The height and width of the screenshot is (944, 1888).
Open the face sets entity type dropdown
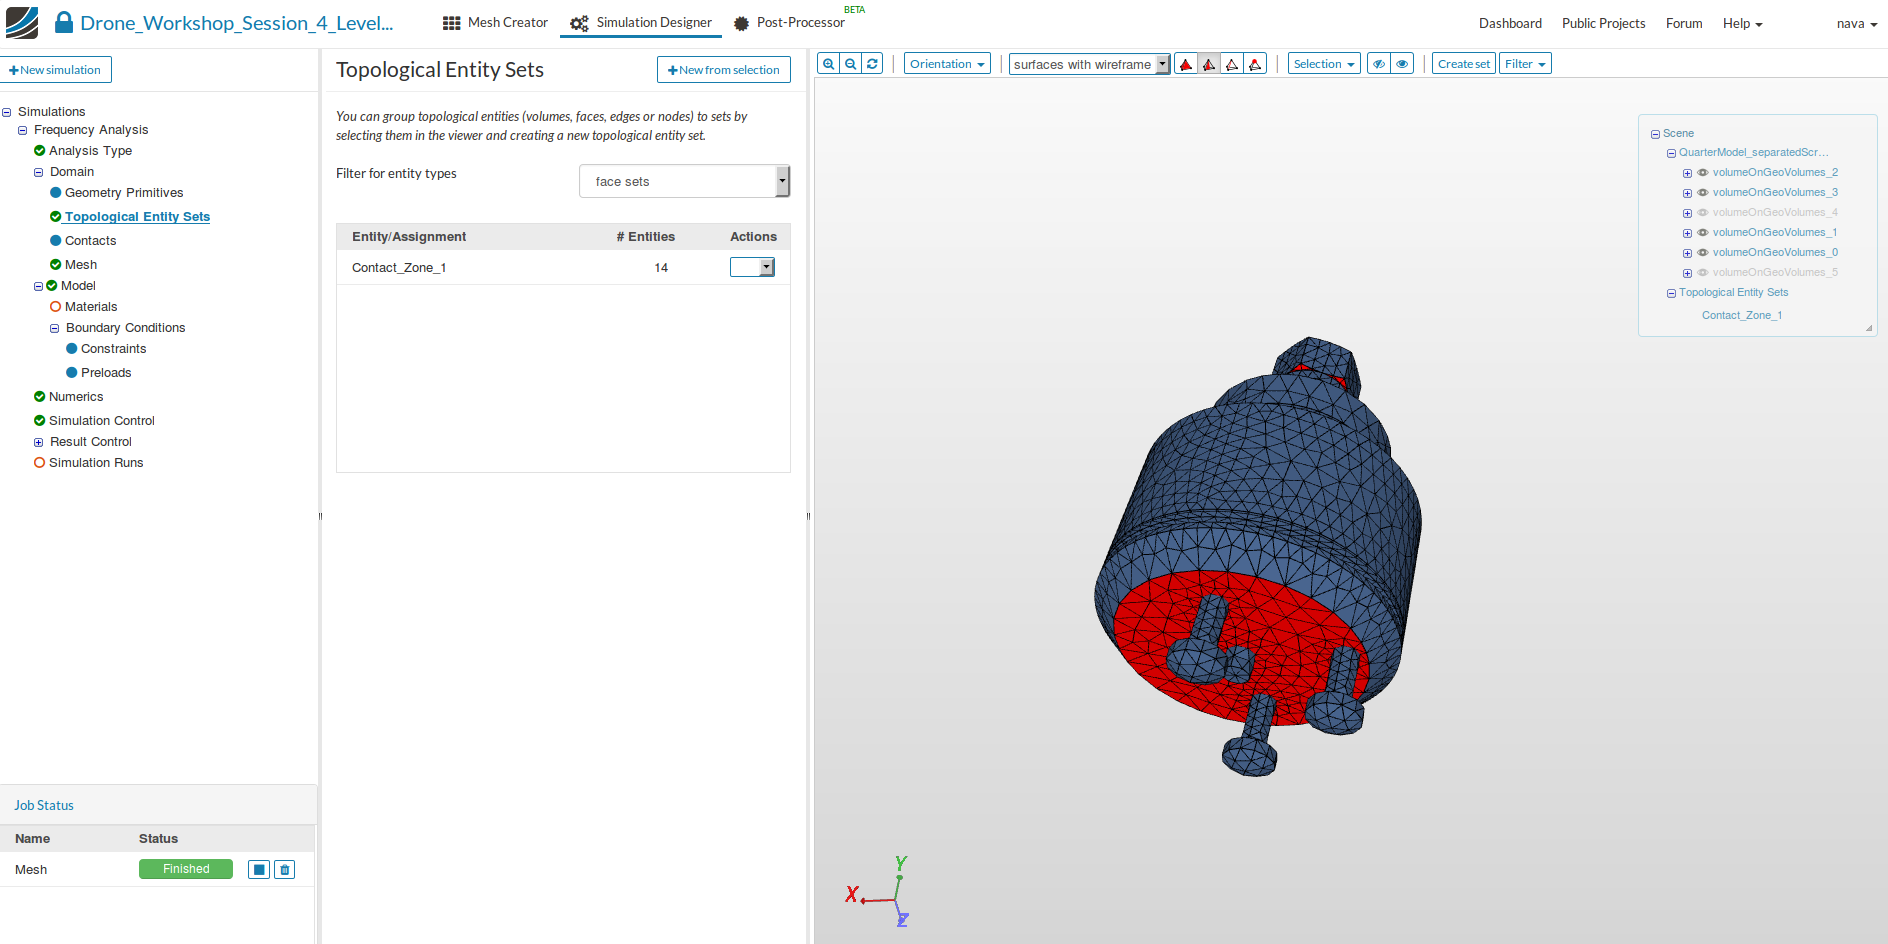tap(684, 181)
